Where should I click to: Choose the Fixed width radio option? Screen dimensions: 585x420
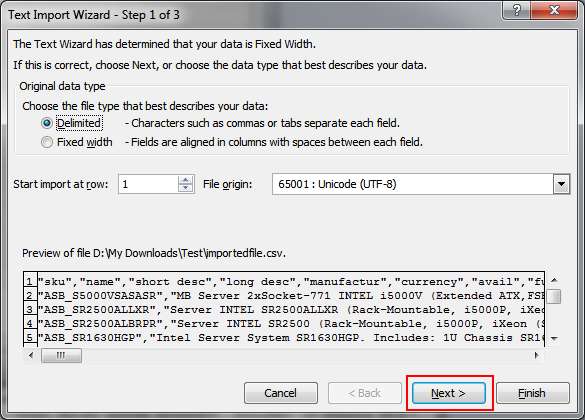pos(47,142)
